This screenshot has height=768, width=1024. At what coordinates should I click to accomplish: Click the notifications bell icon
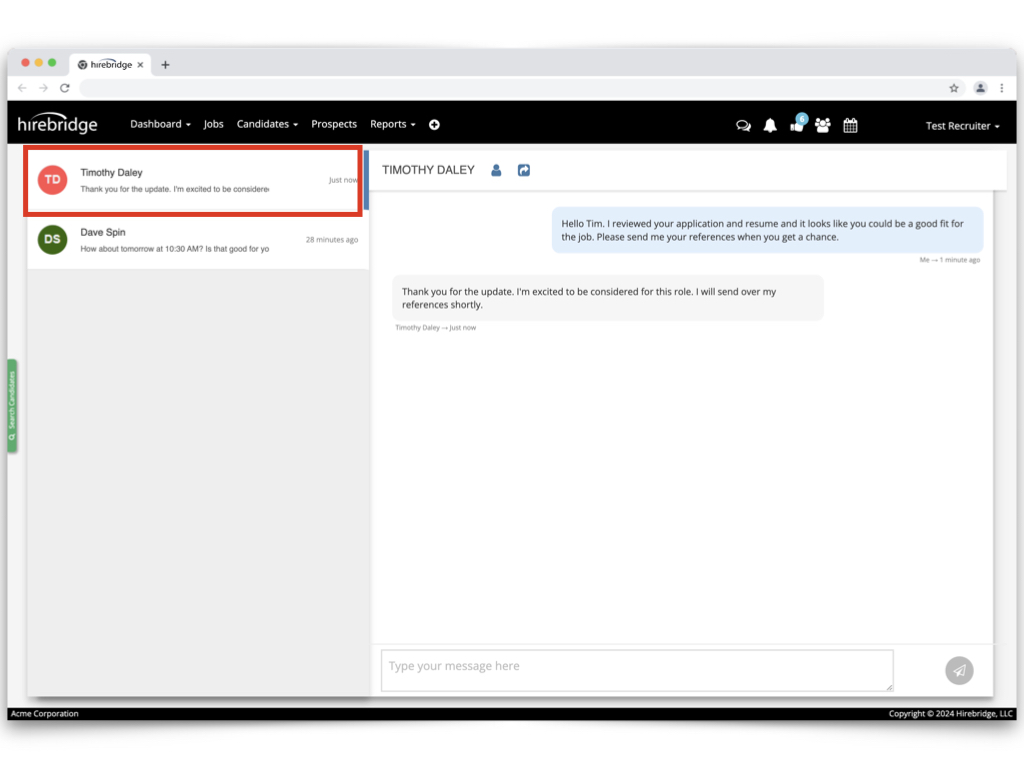(x=770, y=126)
